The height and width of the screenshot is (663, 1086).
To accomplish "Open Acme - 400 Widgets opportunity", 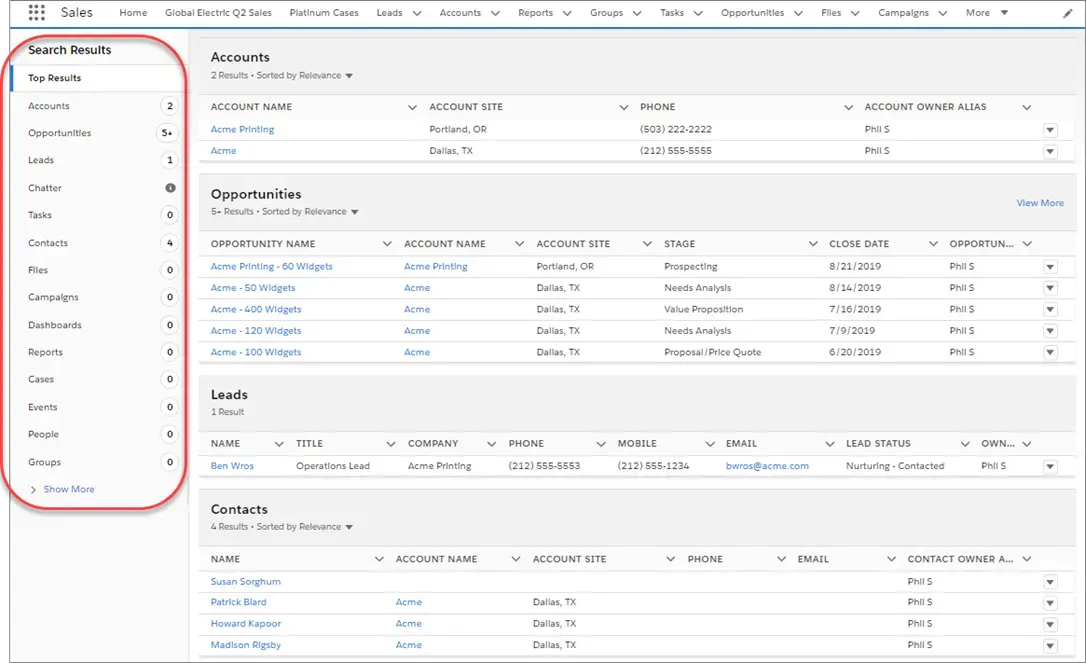I will (x=256, y=310).
